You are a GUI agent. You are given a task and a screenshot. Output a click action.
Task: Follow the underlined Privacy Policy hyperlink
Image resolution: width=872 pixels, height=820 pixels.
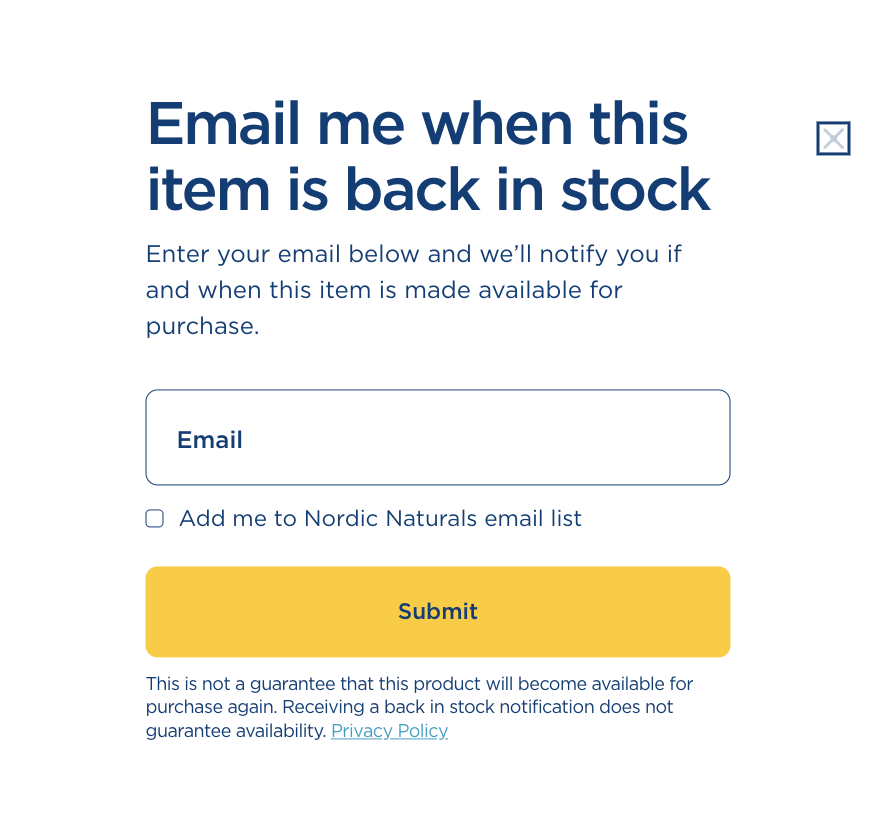point(389,731)
